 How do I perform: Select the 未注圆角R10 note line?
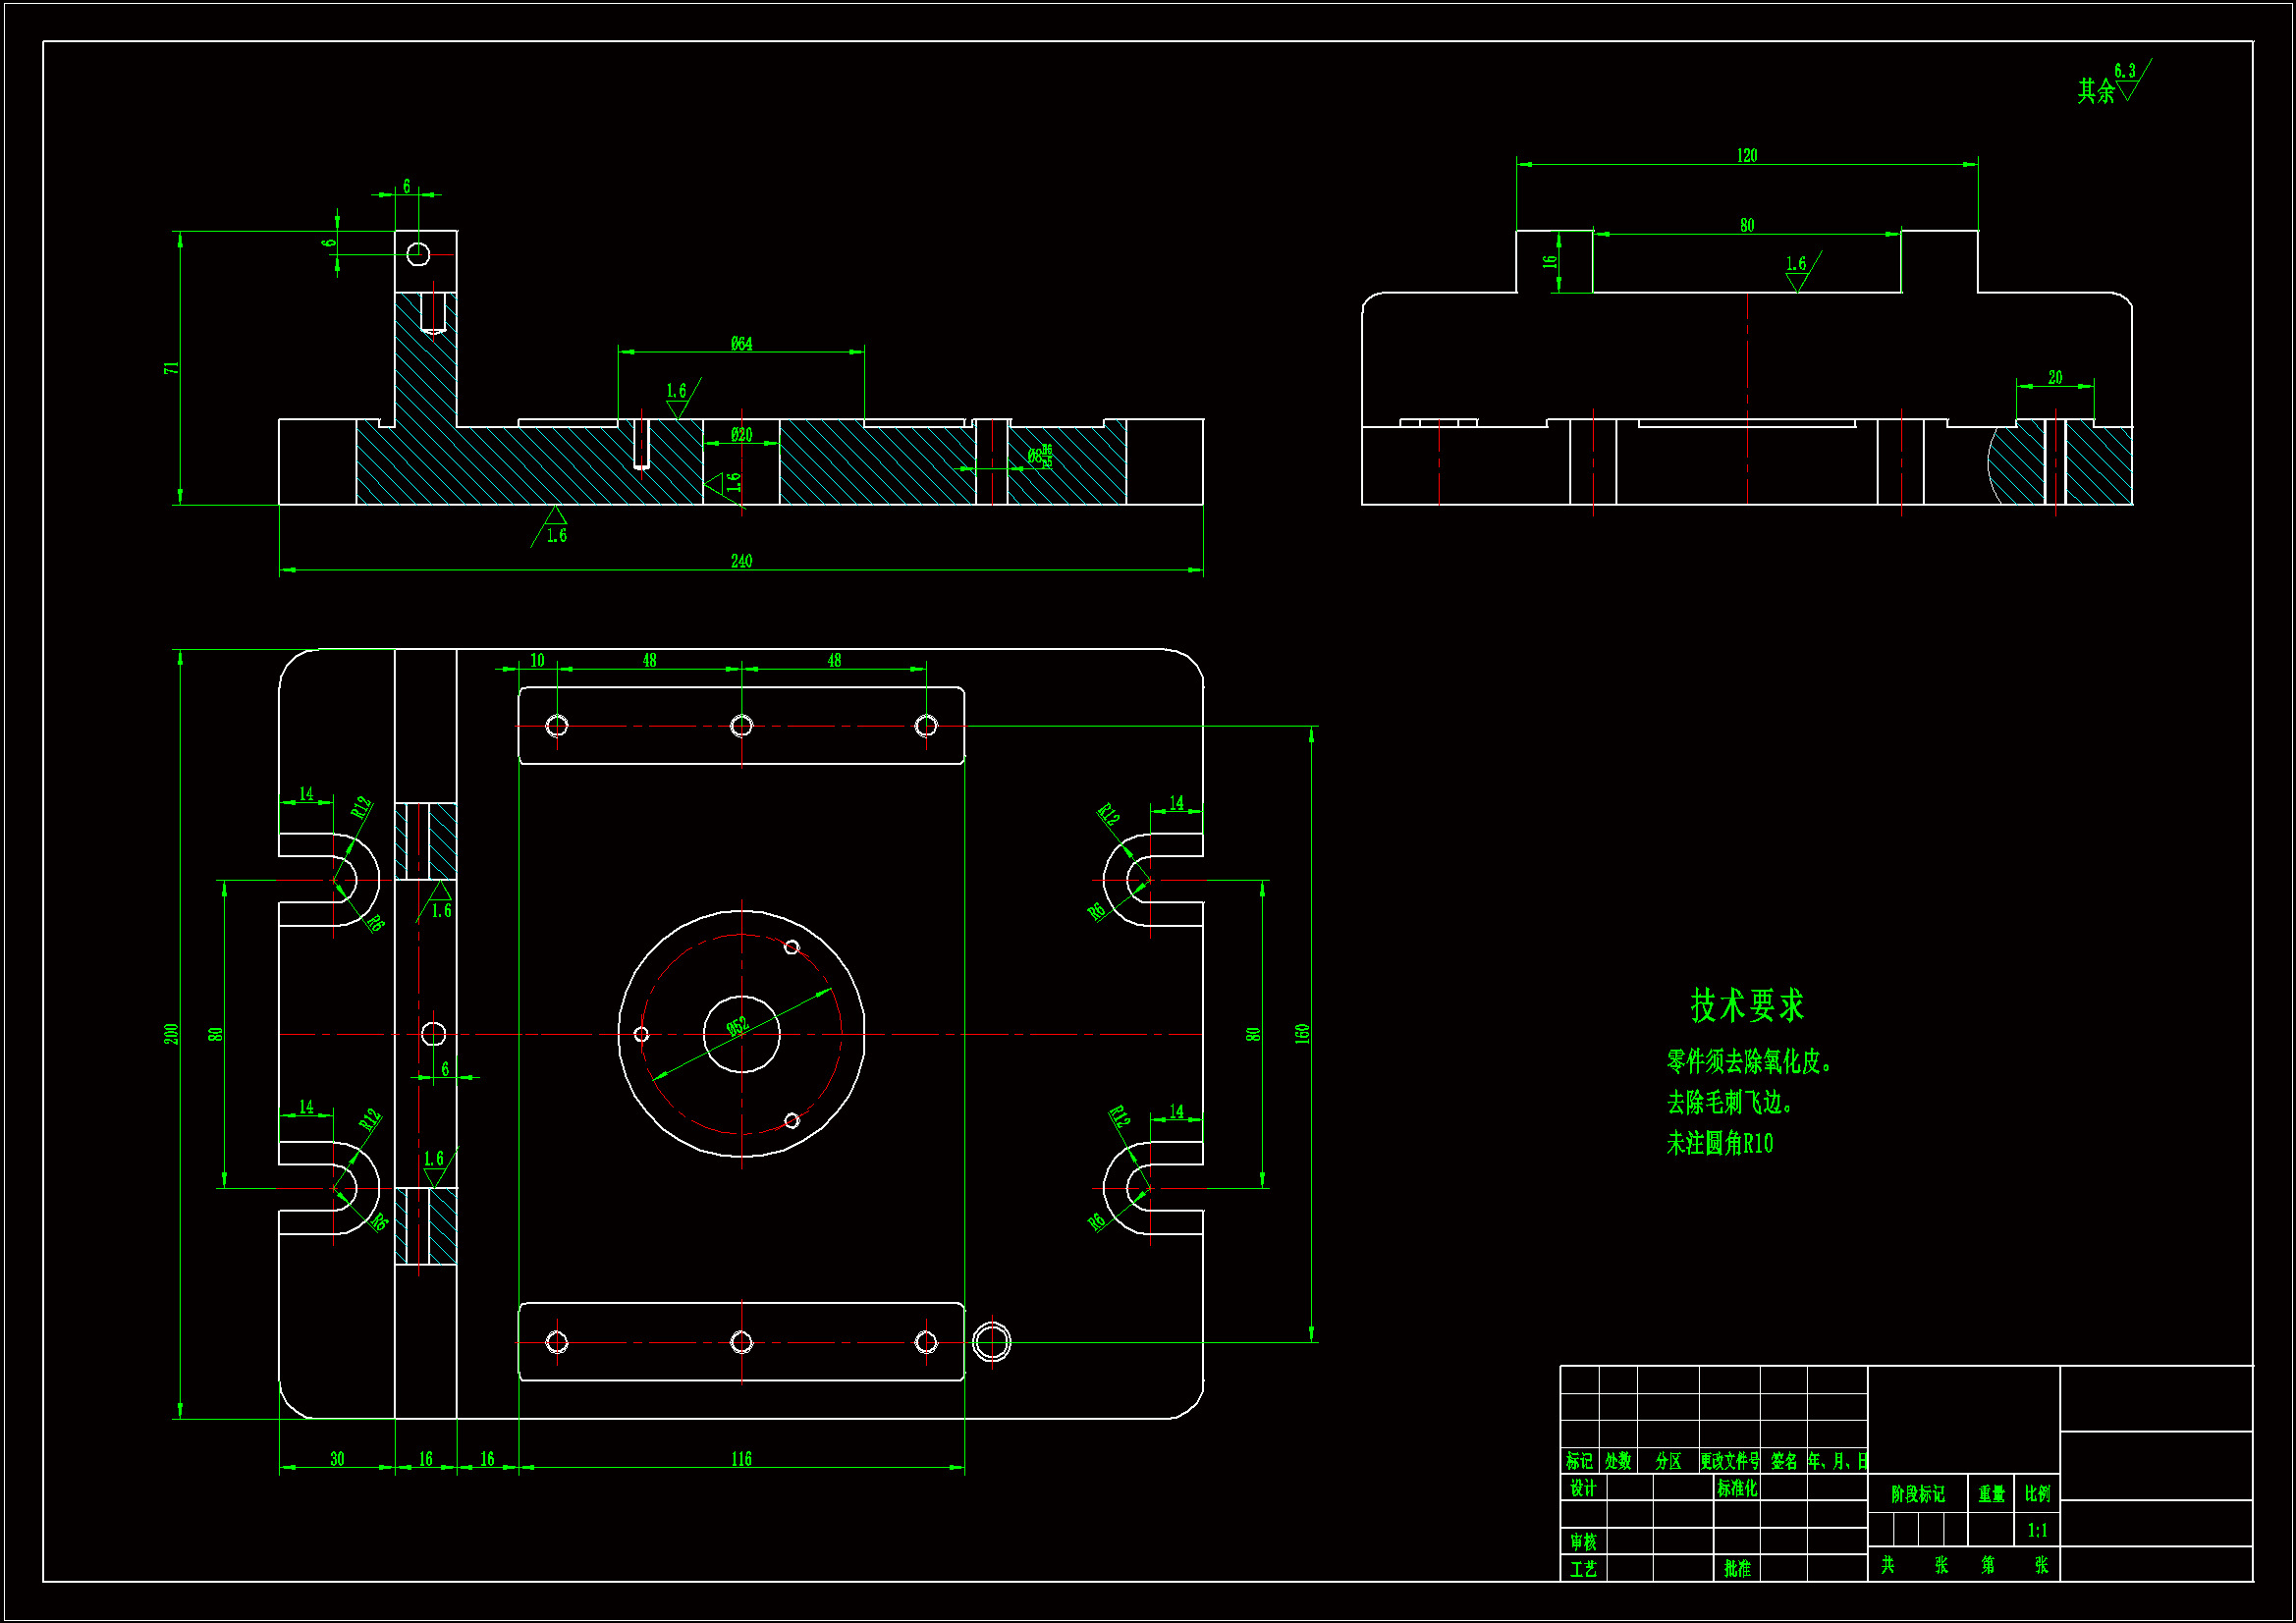(1719, 1143)
